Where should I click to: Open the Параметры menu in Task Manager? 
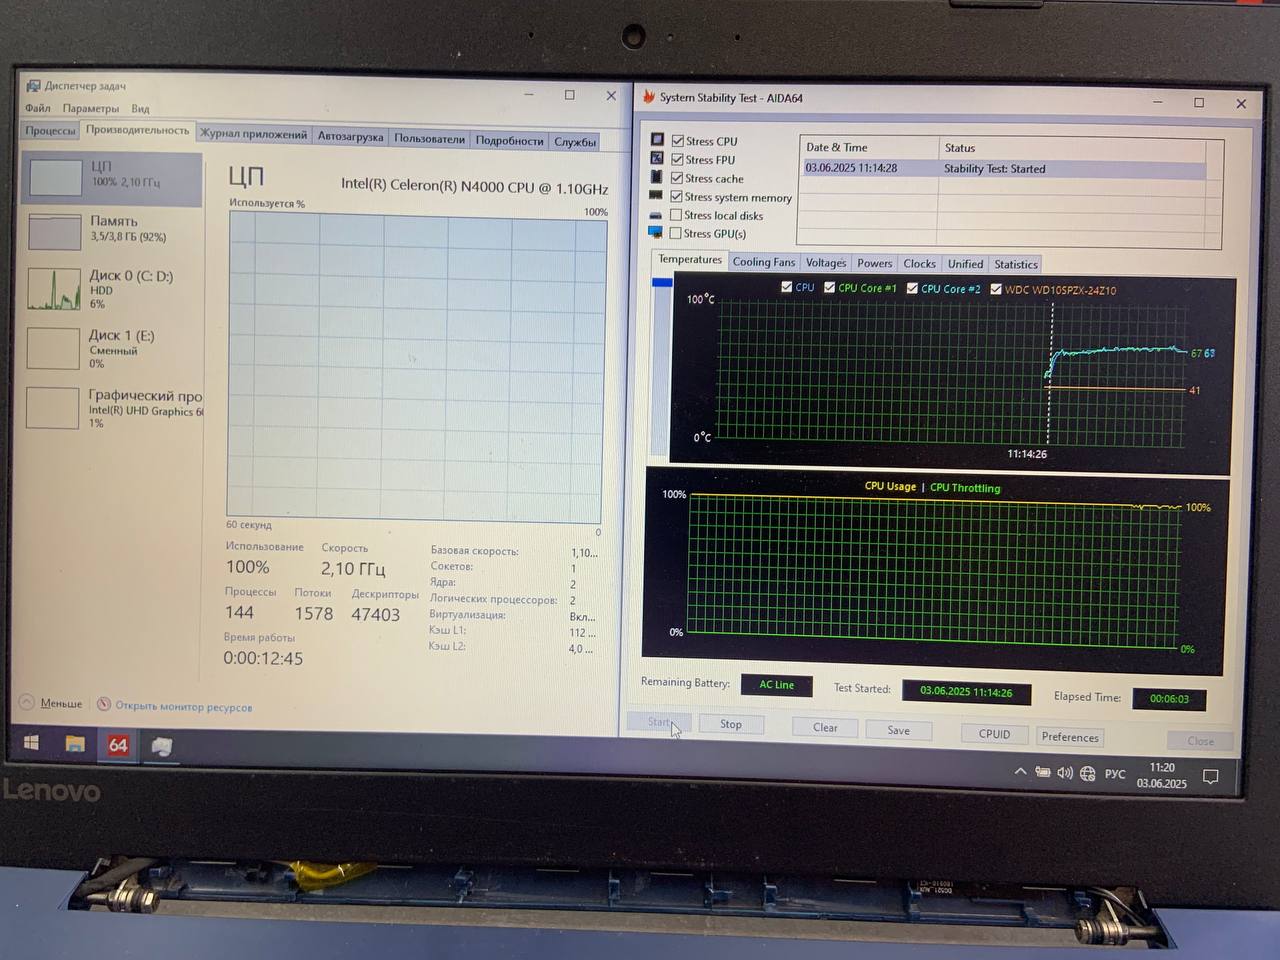tap(90, 108)
